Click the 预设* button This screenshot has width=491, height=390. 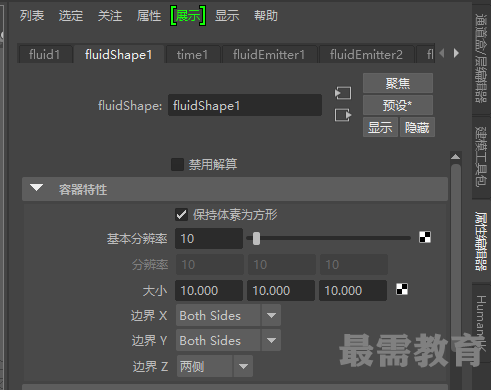[398, 105]
